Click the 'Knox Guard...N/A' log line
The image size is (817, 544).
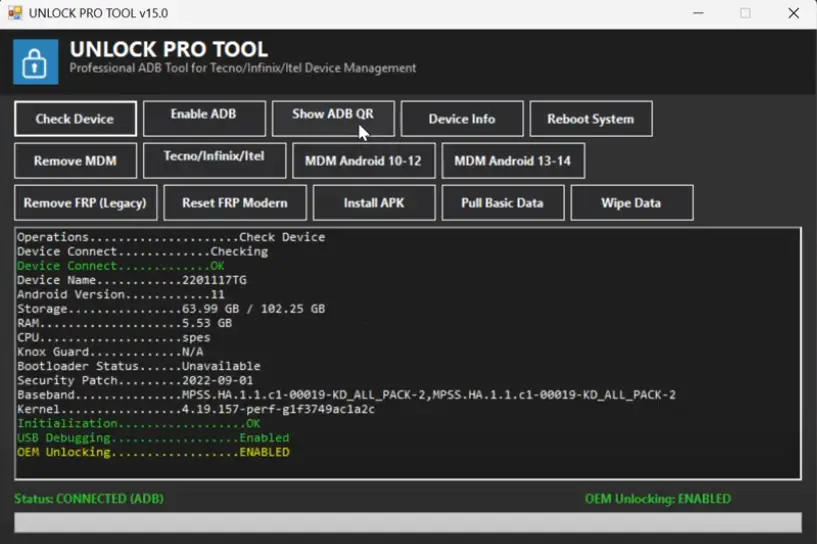110,352
